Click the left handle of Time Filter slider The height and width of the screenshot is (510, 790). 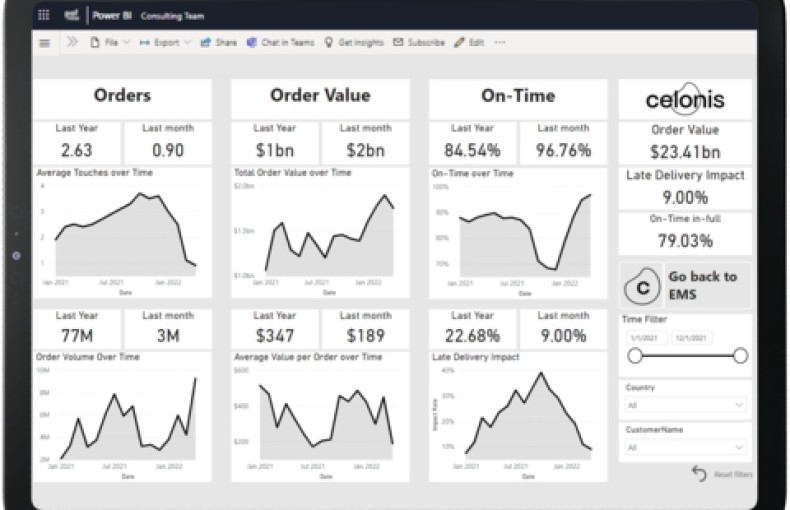634,356
